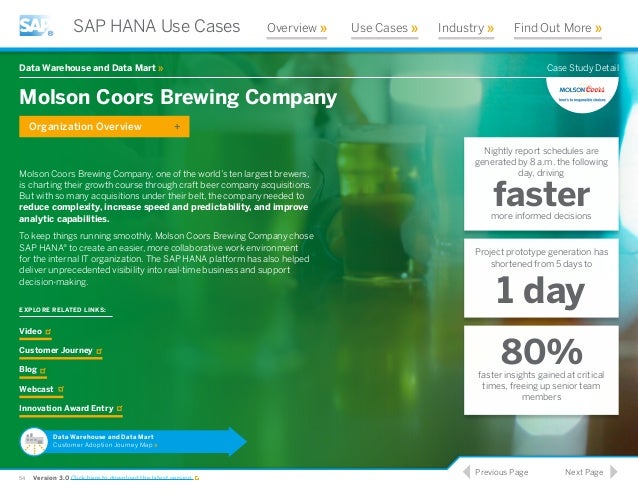Click the SAP HANA Use Cases title

pyautogui.click(x=157, y=26)
